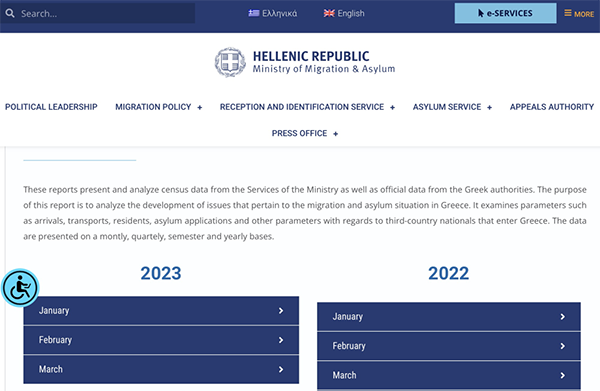Open Appeals Authority menu item
This screenshot has height=391, width=600.
point(552,107)
